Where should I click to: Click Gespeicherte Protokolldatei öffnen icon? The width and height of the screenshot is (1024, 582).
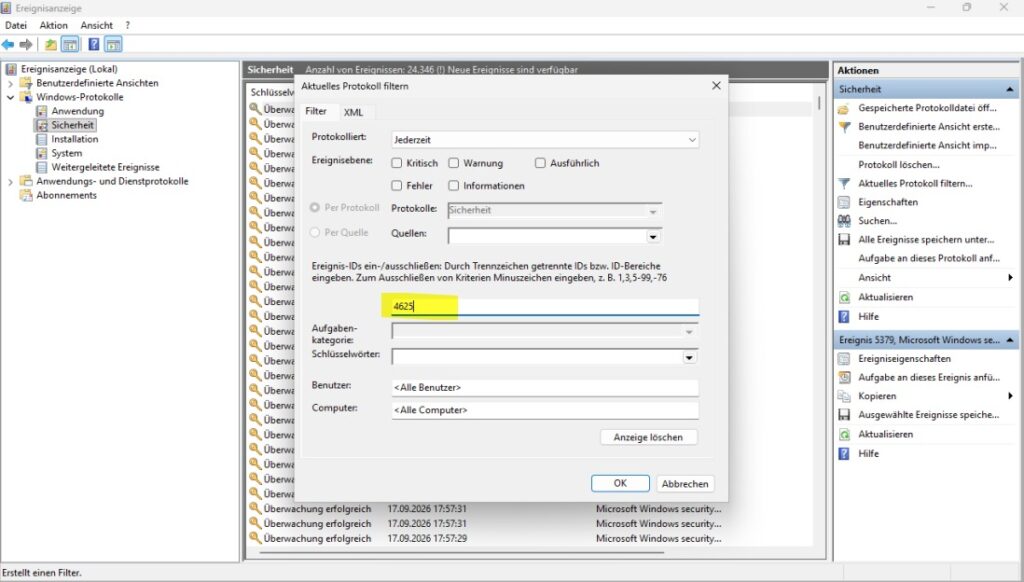click(844, 108)
